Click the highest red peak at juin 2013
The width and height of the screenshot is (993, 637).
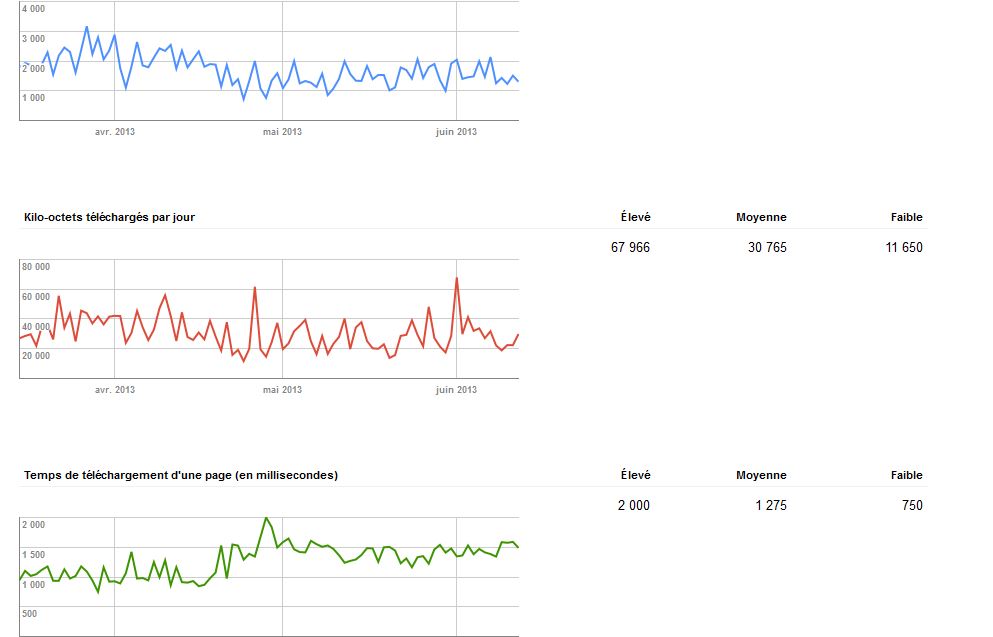pyautogui.click(x=457, y=278)
